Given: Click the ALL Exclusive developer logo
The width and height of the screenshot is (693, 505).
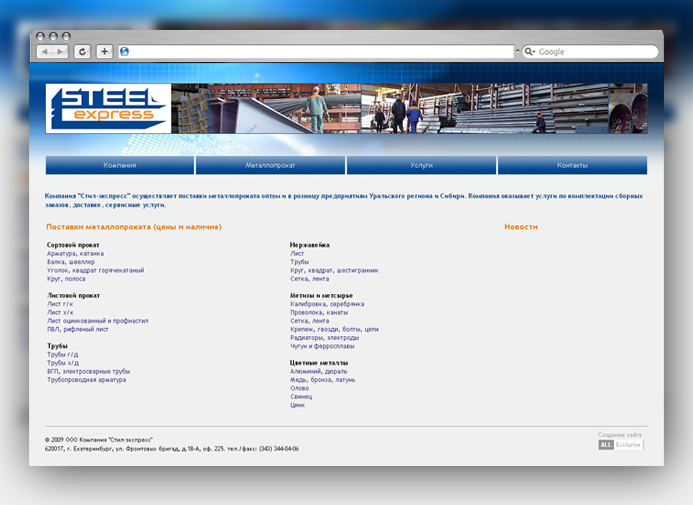Looking at the screenshot, I should tap(621, 444).
